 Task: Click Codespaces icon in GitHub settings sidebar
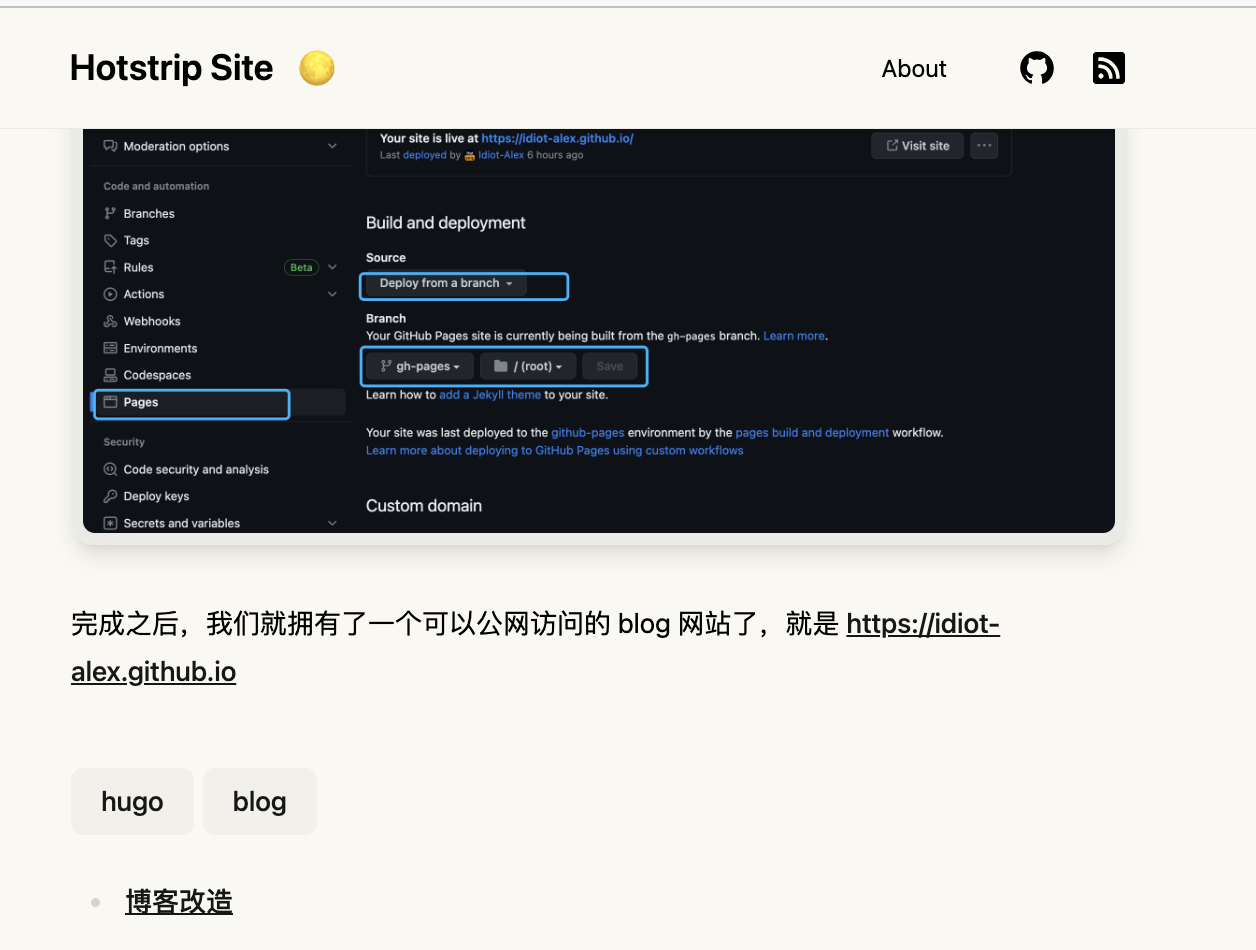point(110,375)
